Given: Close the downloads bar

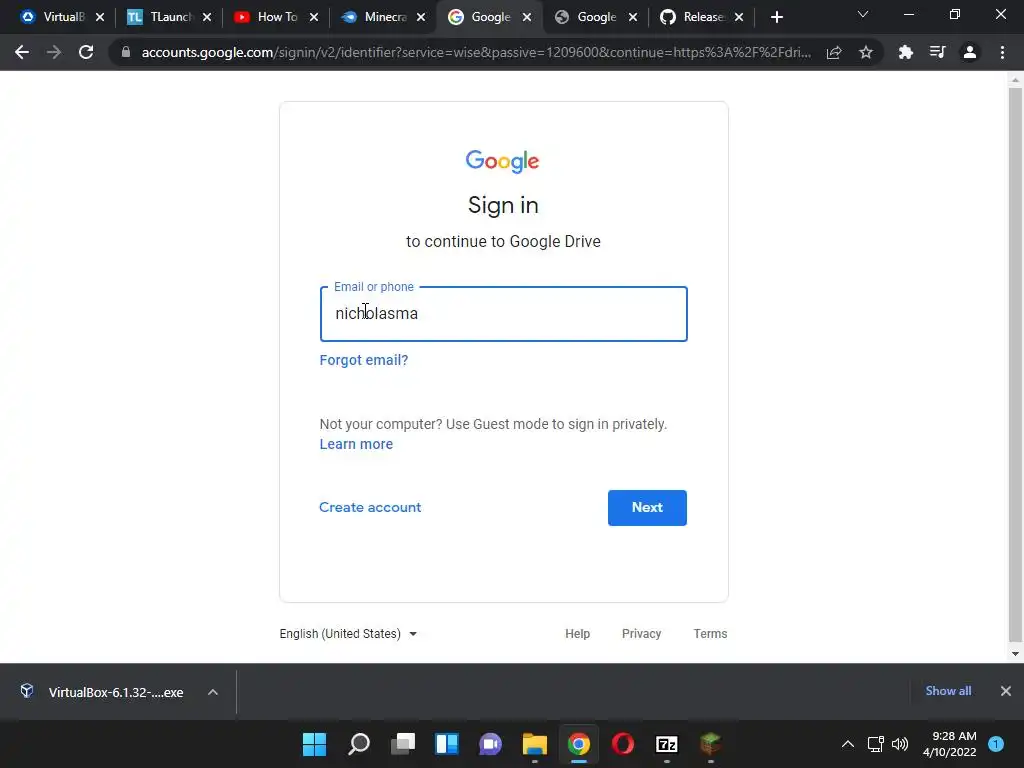Looking at the screenshot, I should tap(1006, 691).
